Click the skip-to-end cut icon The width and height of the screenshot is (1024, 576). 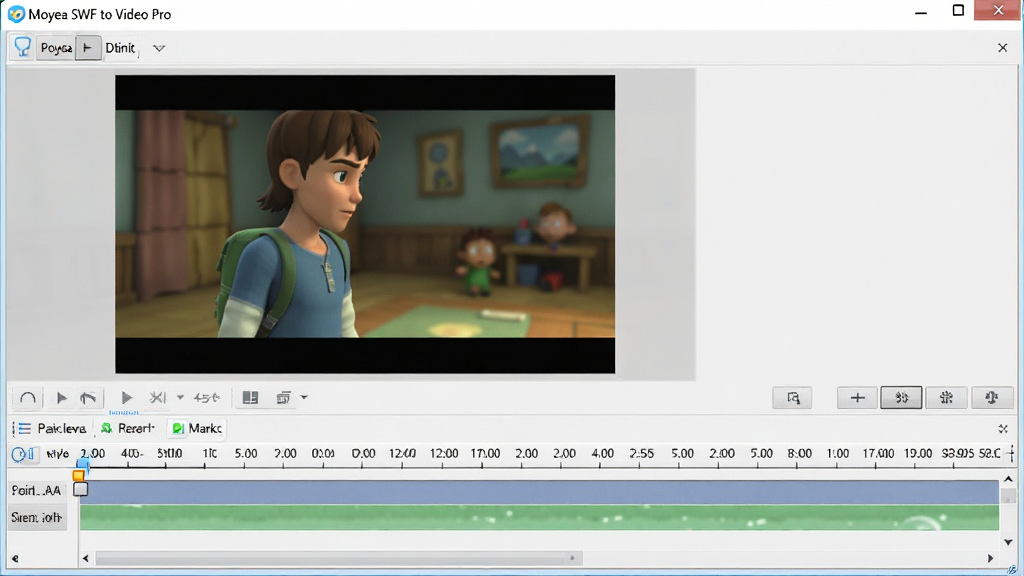pos(157,398)
